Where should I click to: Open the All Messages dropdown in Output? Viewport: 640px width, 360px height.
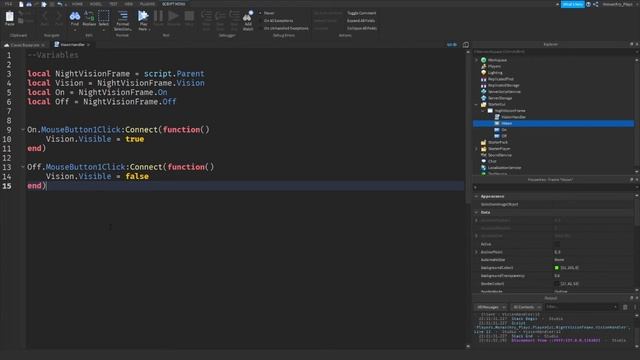[491, 307]
